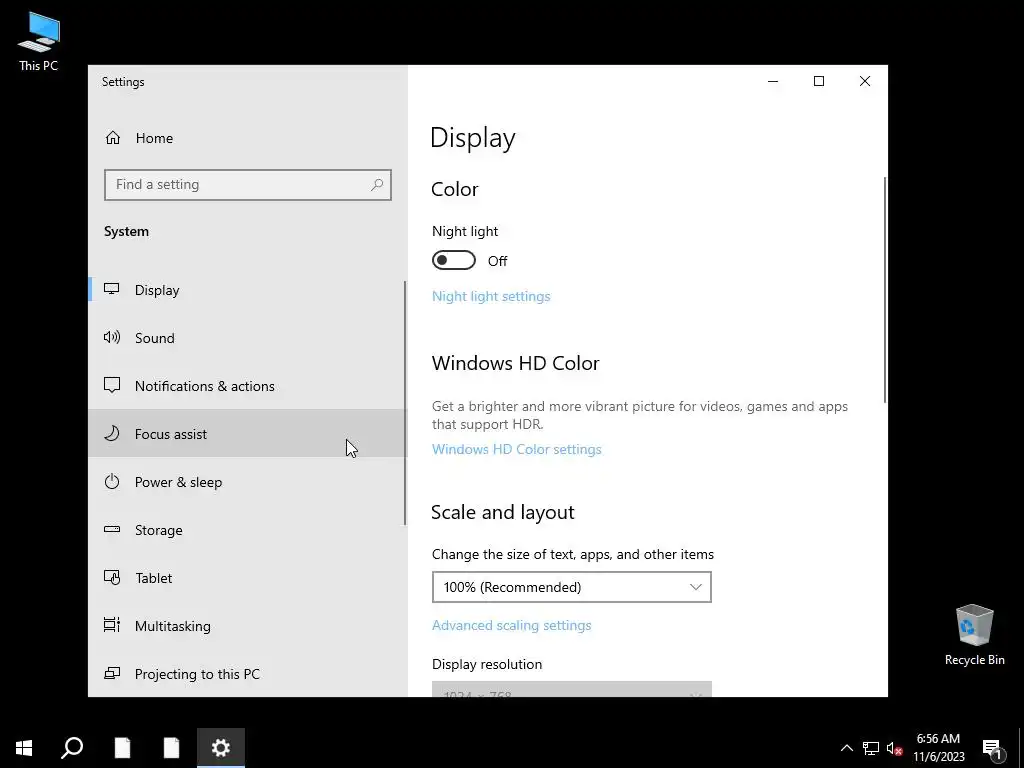1024x768 pixels.
Task: Click the sidebar vertical scrollbar
Action: coord(405,403)
